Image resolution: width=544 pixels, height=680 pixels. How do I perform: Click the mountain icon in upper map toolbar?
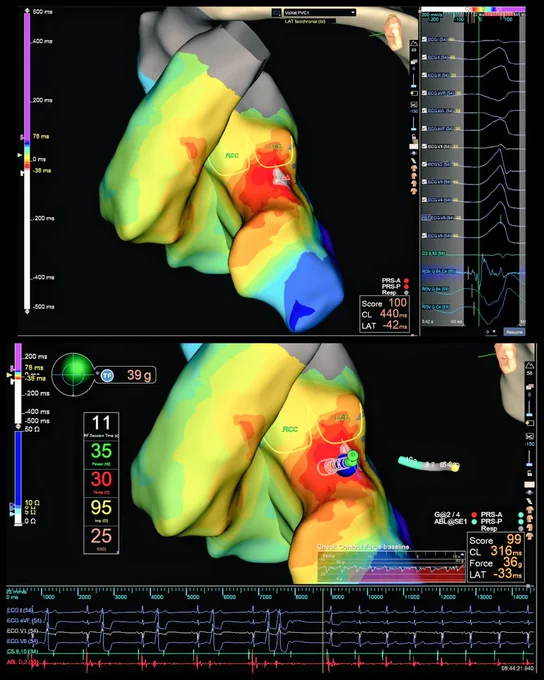413,43
